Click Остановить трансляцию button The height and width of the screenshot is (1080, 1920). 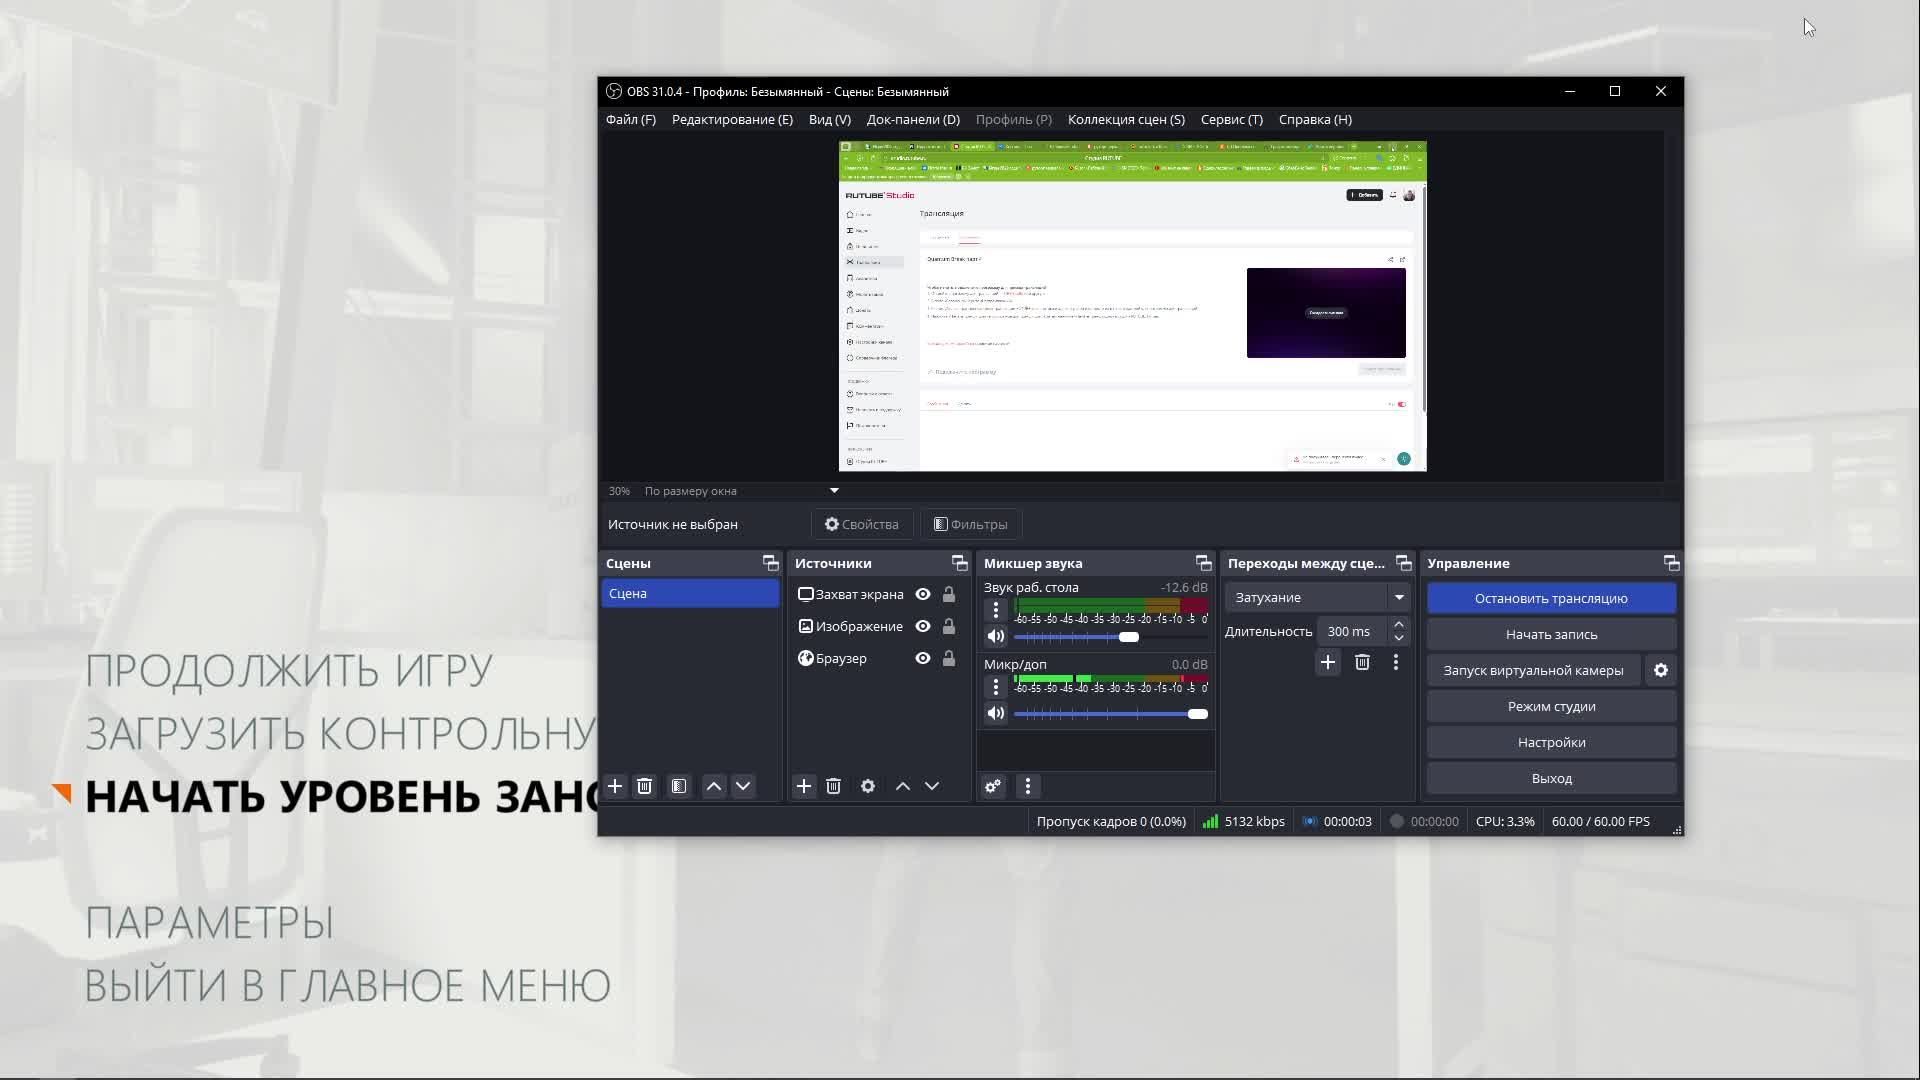[x=1551, y=598]
